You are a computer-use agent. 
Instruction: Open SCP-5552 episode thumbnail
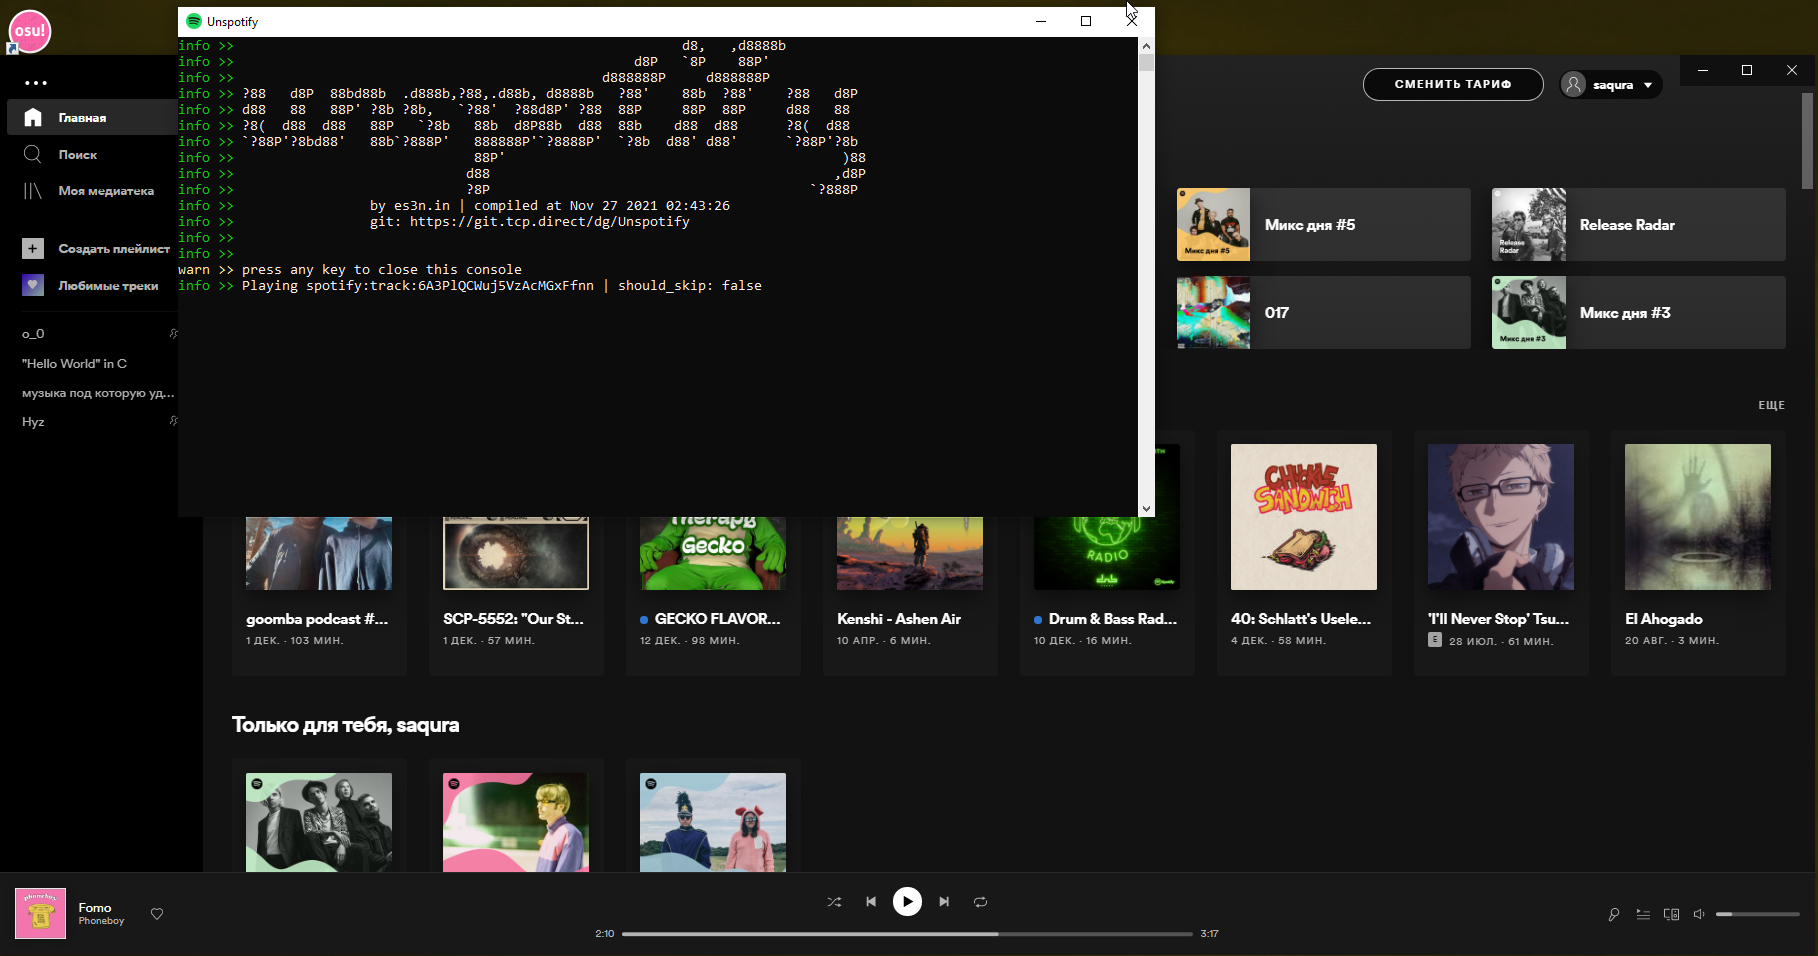pyautogui.click(x=516, y=553)
